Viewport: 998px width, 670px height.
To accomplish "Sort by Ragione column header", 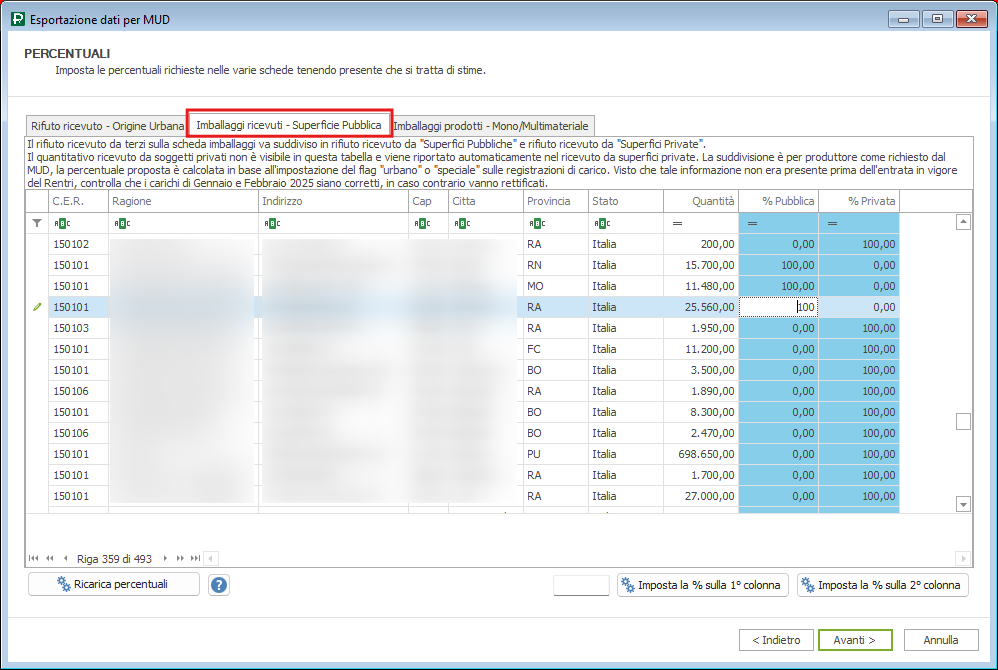I will click(x=183, y=201).
